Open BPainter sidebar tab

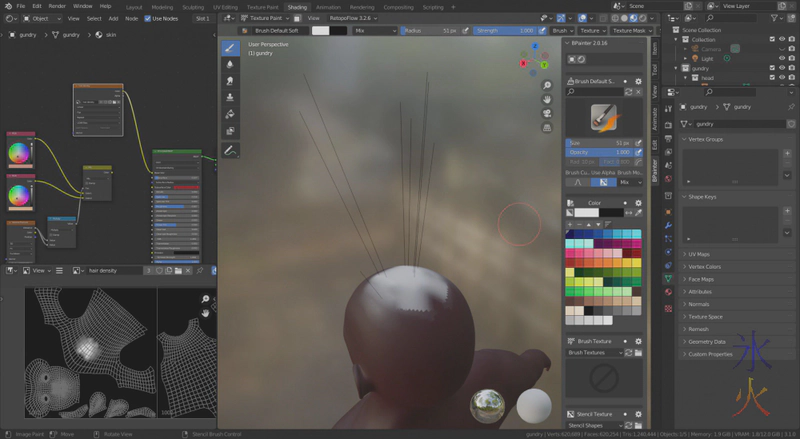[654, 170]
